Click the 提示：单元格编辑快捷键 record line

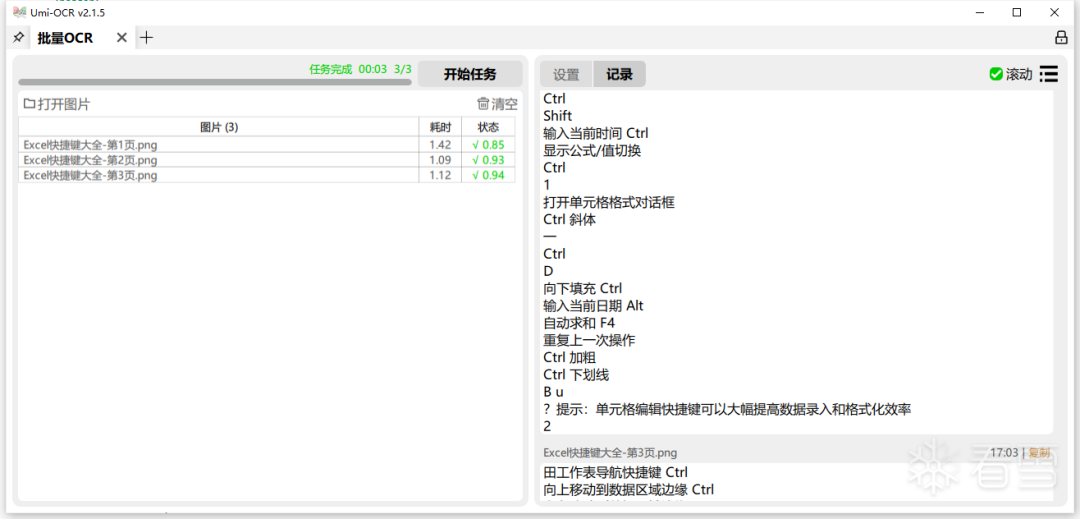click(x=727, y=409)
